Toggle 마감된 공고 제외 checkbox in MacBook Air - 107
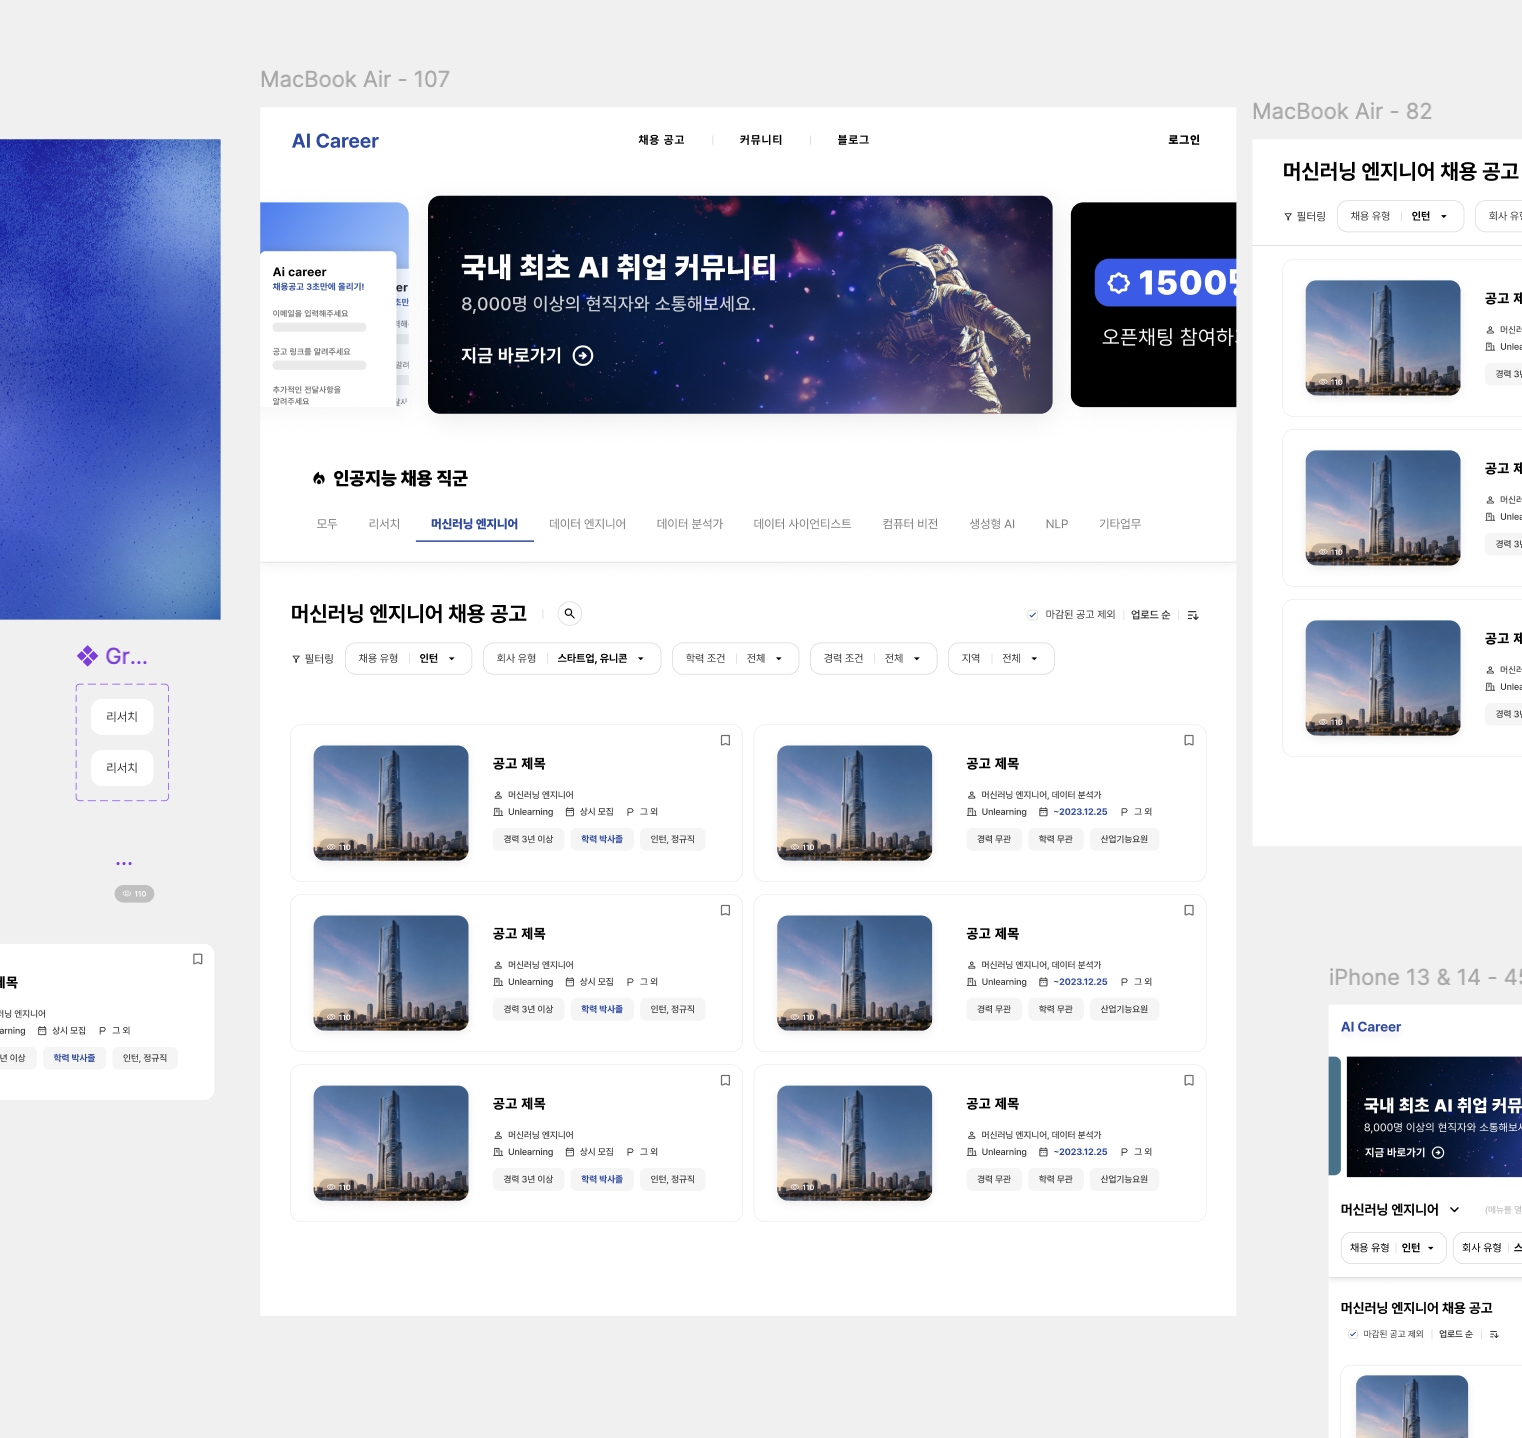This screenshot has height=1438, width=1522. point(1033,615)
